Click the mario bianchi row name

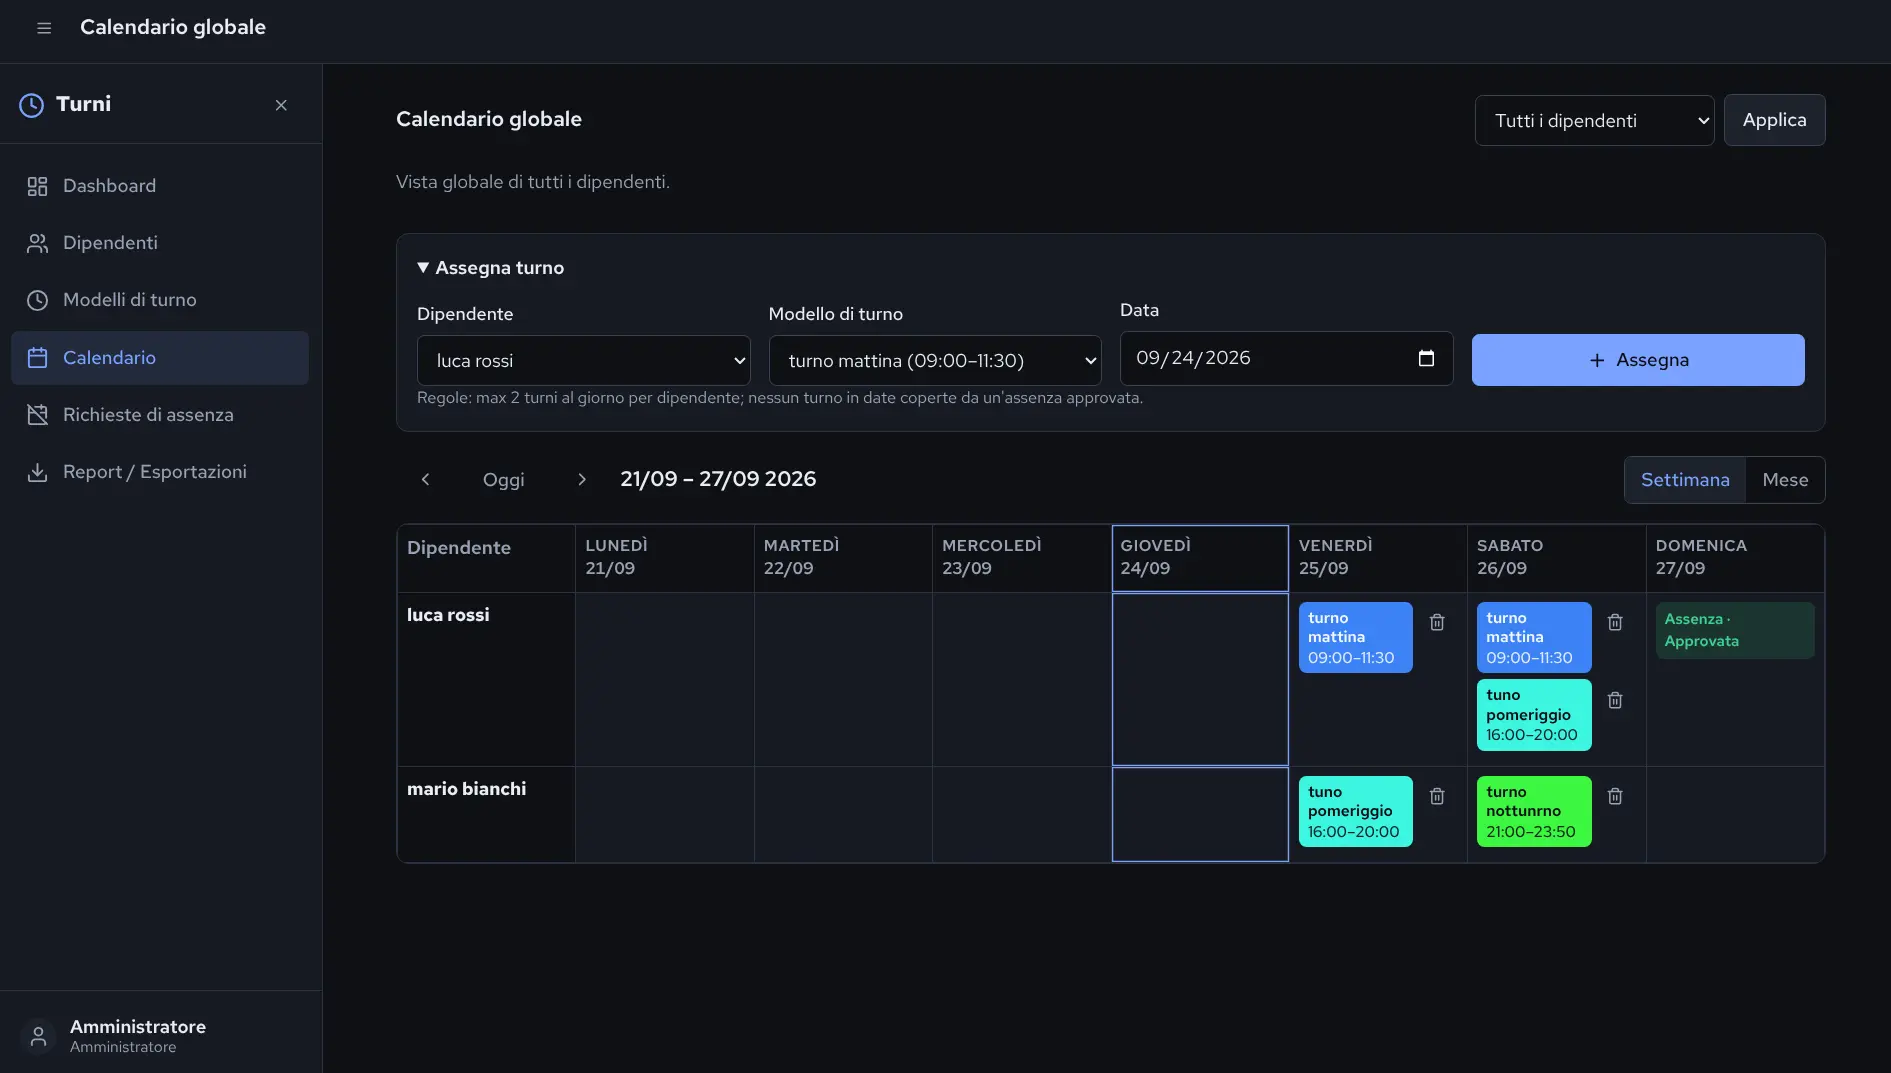466,789
